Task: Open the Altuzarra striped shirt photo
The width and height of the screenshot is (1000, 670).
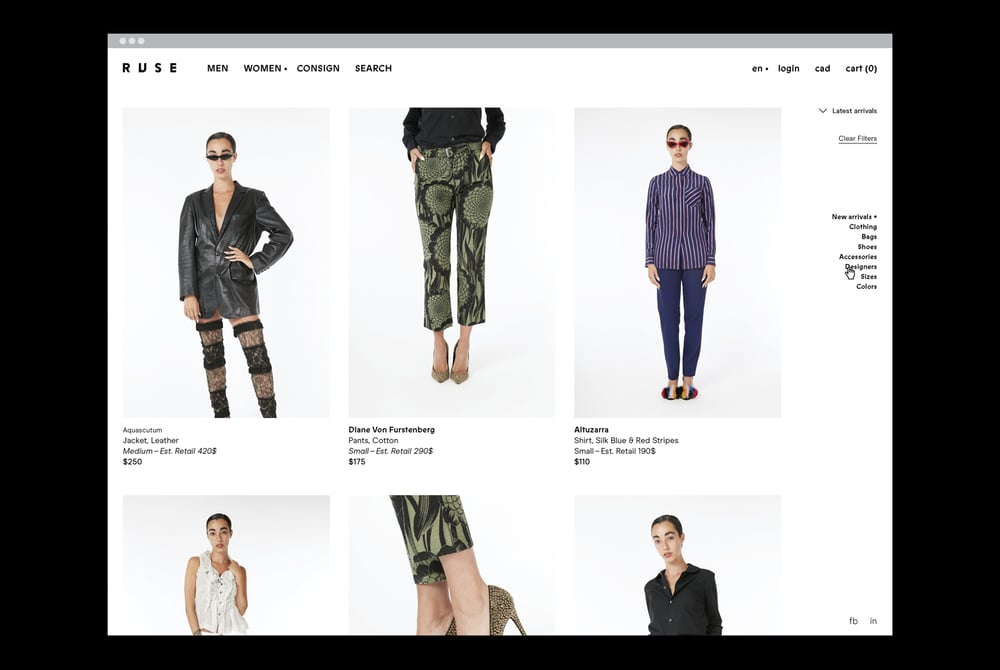Action: (x=677, y=263)
